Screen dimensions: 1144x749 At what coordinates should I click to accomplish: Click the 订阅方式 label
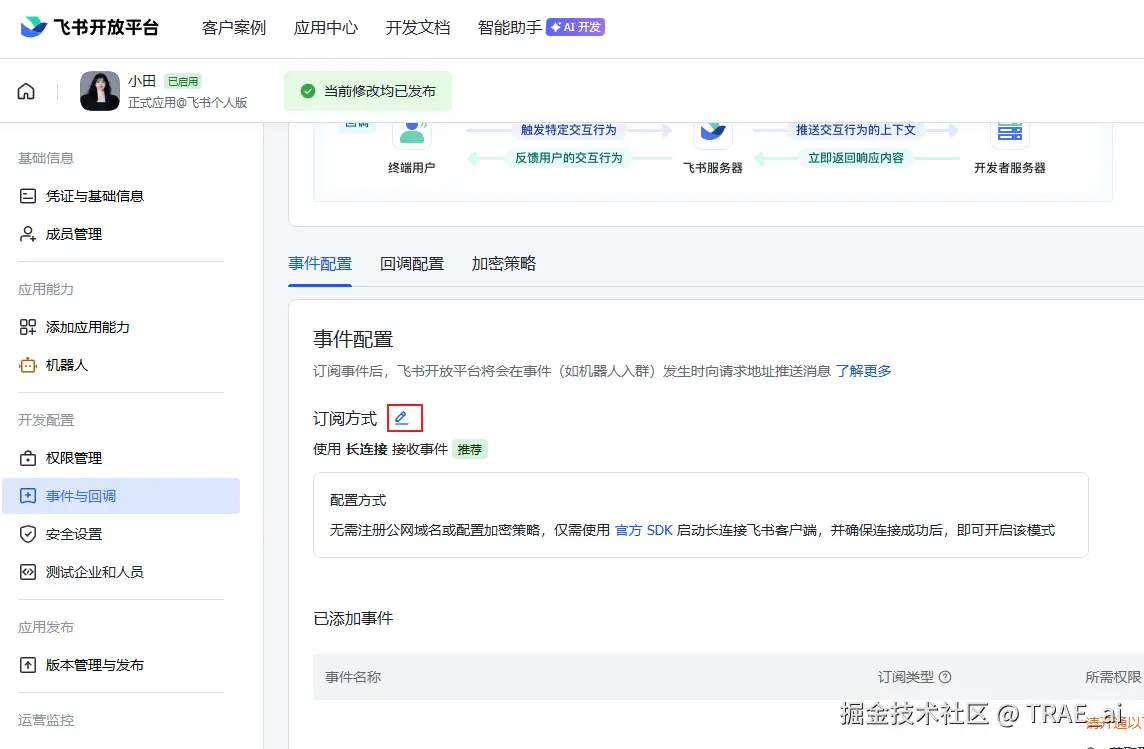click(x=345, y=419)
